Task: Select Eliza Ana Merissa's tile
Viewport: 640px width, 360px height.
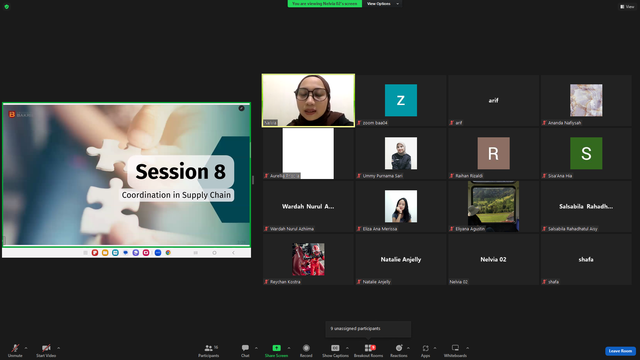Action: point(401,207)
